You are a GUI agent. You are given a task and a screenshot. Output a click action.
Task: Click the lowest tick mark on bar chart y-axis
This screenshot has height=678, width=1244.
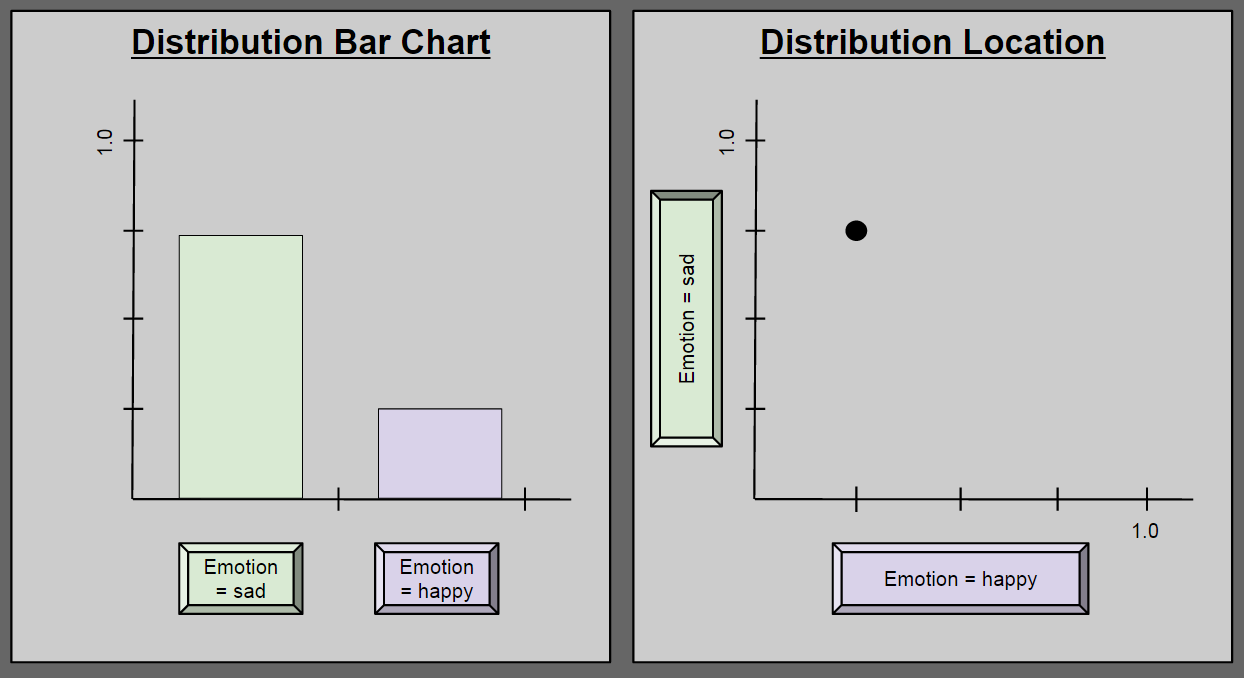click(133, 409)
